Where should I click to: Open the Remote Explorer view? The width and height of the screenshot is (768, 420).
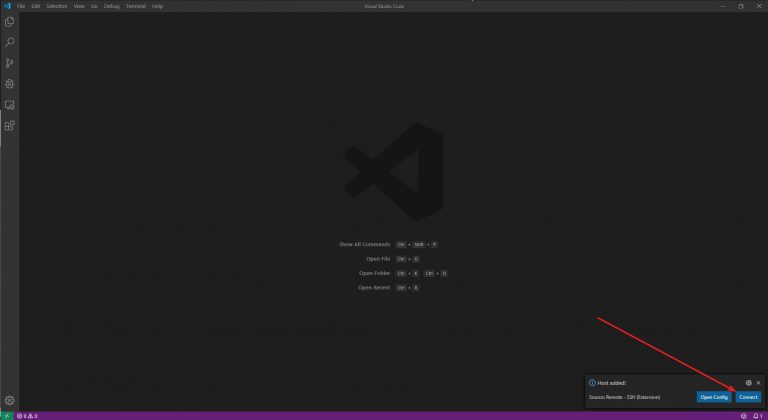point(9,105)
